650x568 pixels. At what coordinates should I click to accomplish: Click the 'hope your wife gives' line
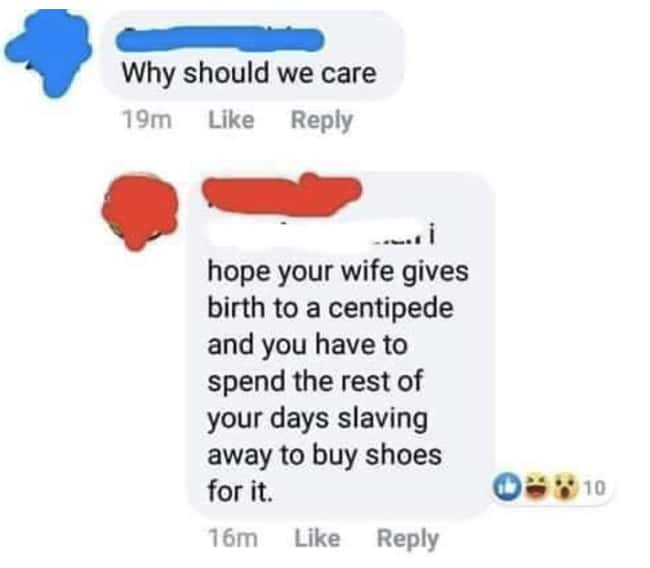[338, 272]
